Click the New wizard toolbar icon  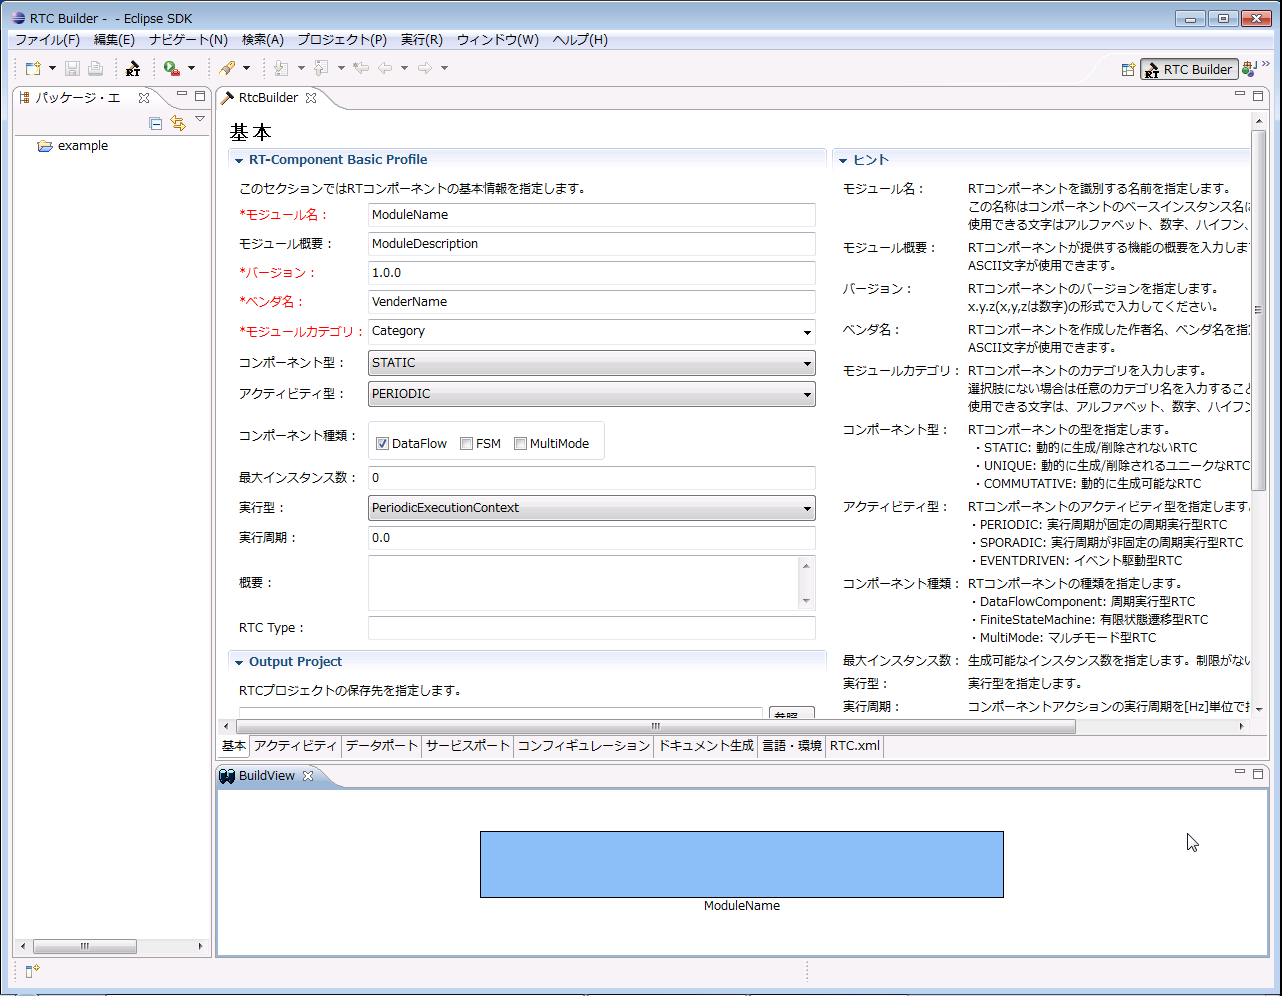tap(33, 68)
